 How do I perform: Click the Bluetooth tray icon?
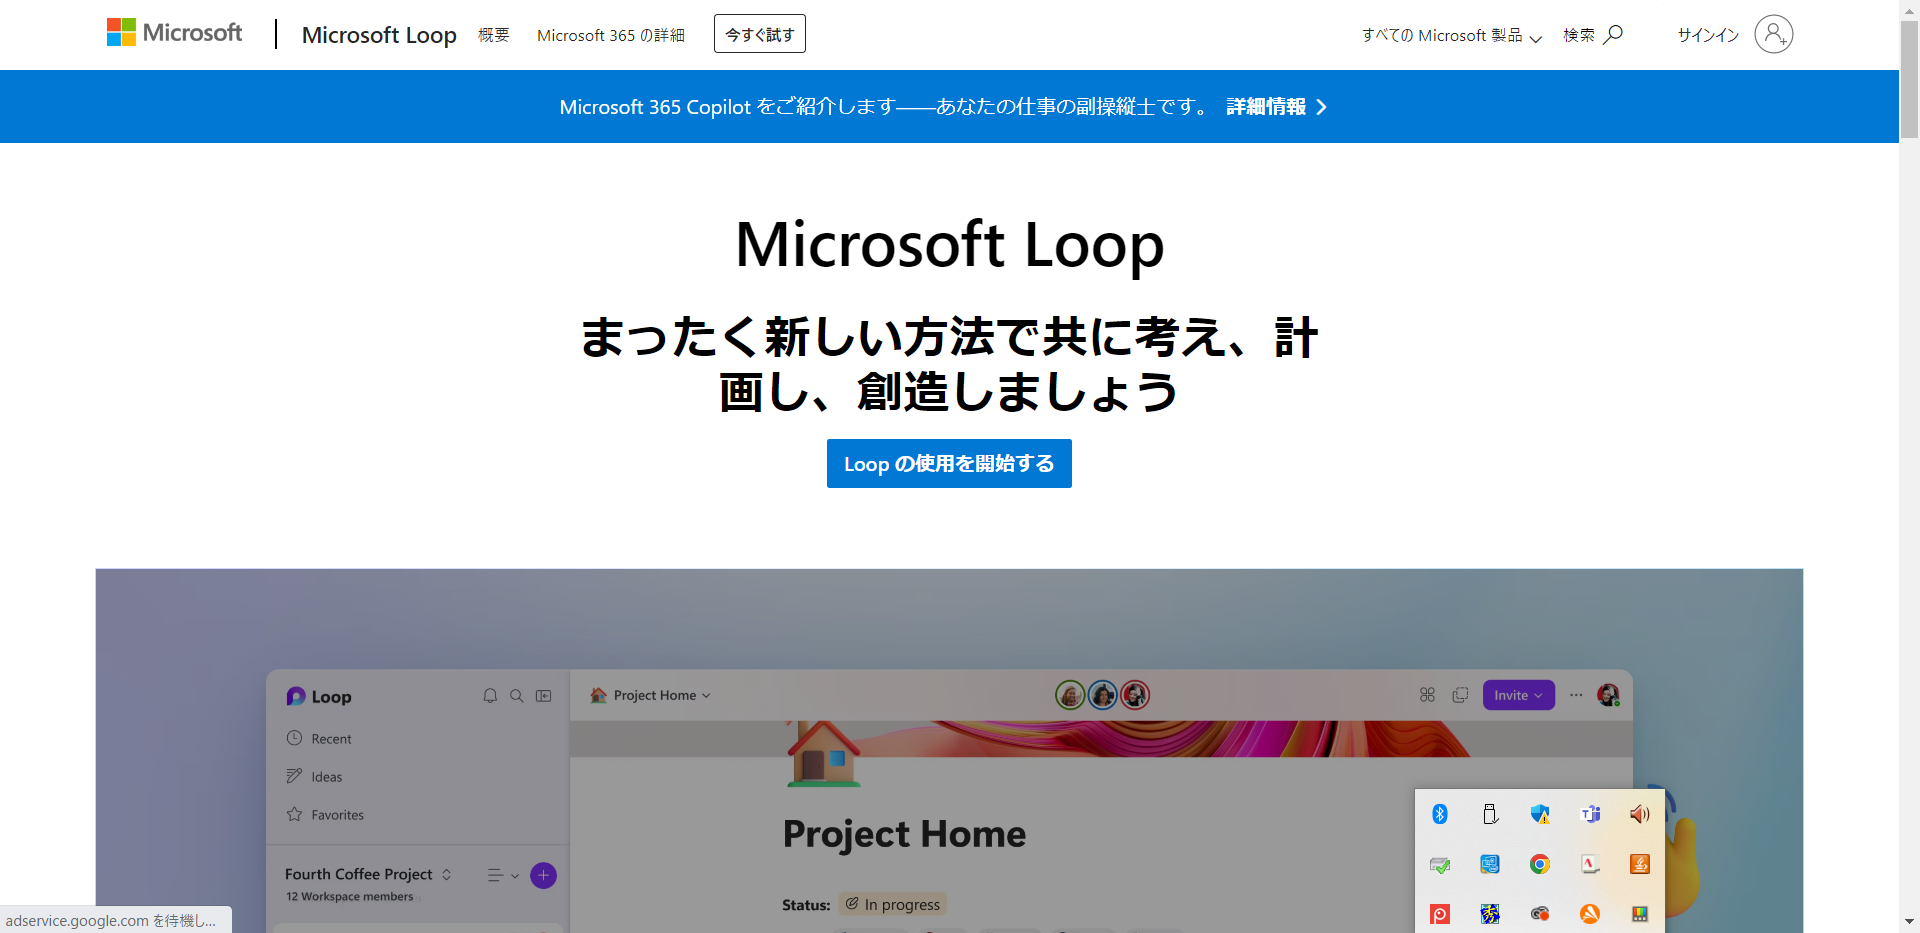[x=1440, y=814]
